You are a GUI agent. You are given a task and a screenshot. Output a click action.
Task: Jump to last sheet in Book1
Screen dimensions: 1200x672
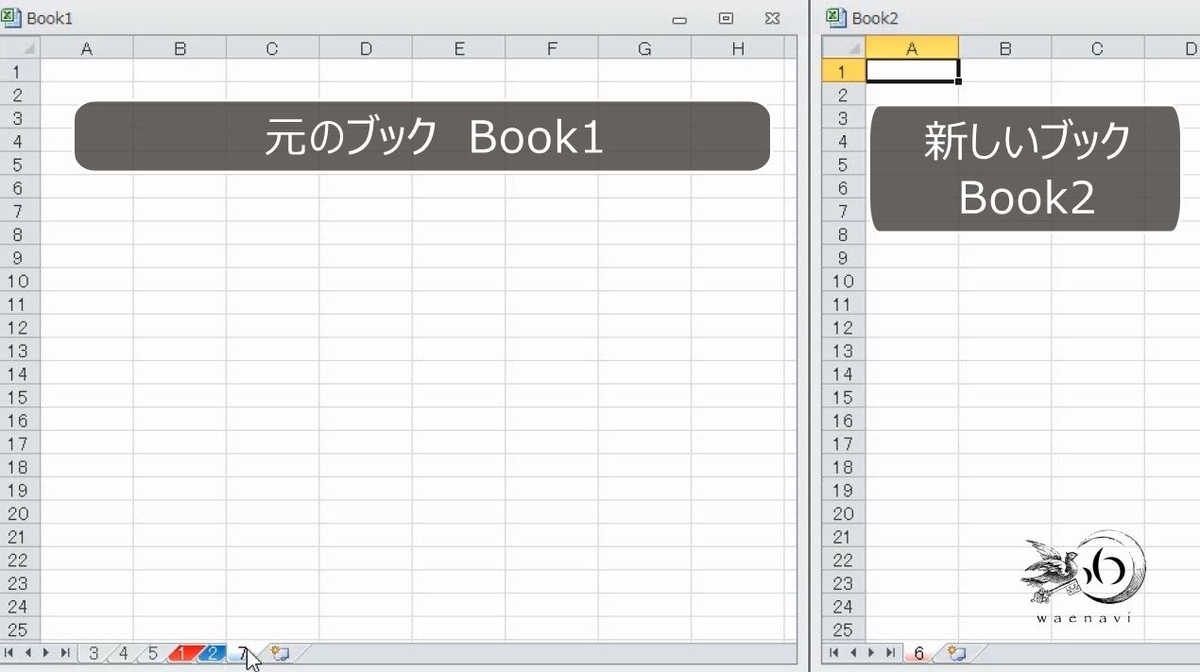coord(64,653)
